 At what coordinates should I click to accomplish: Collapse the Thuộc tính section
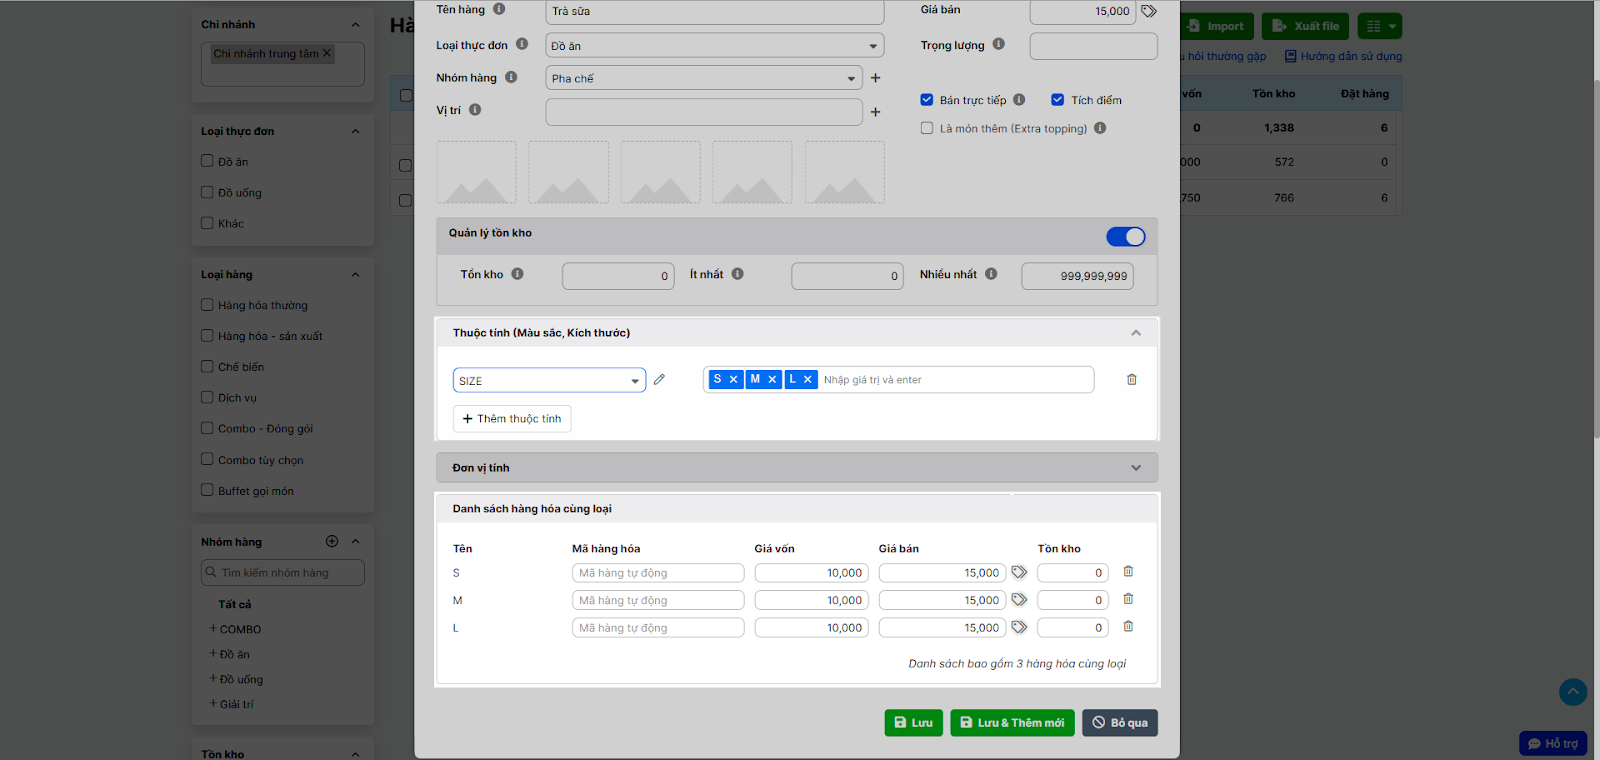1136,333
